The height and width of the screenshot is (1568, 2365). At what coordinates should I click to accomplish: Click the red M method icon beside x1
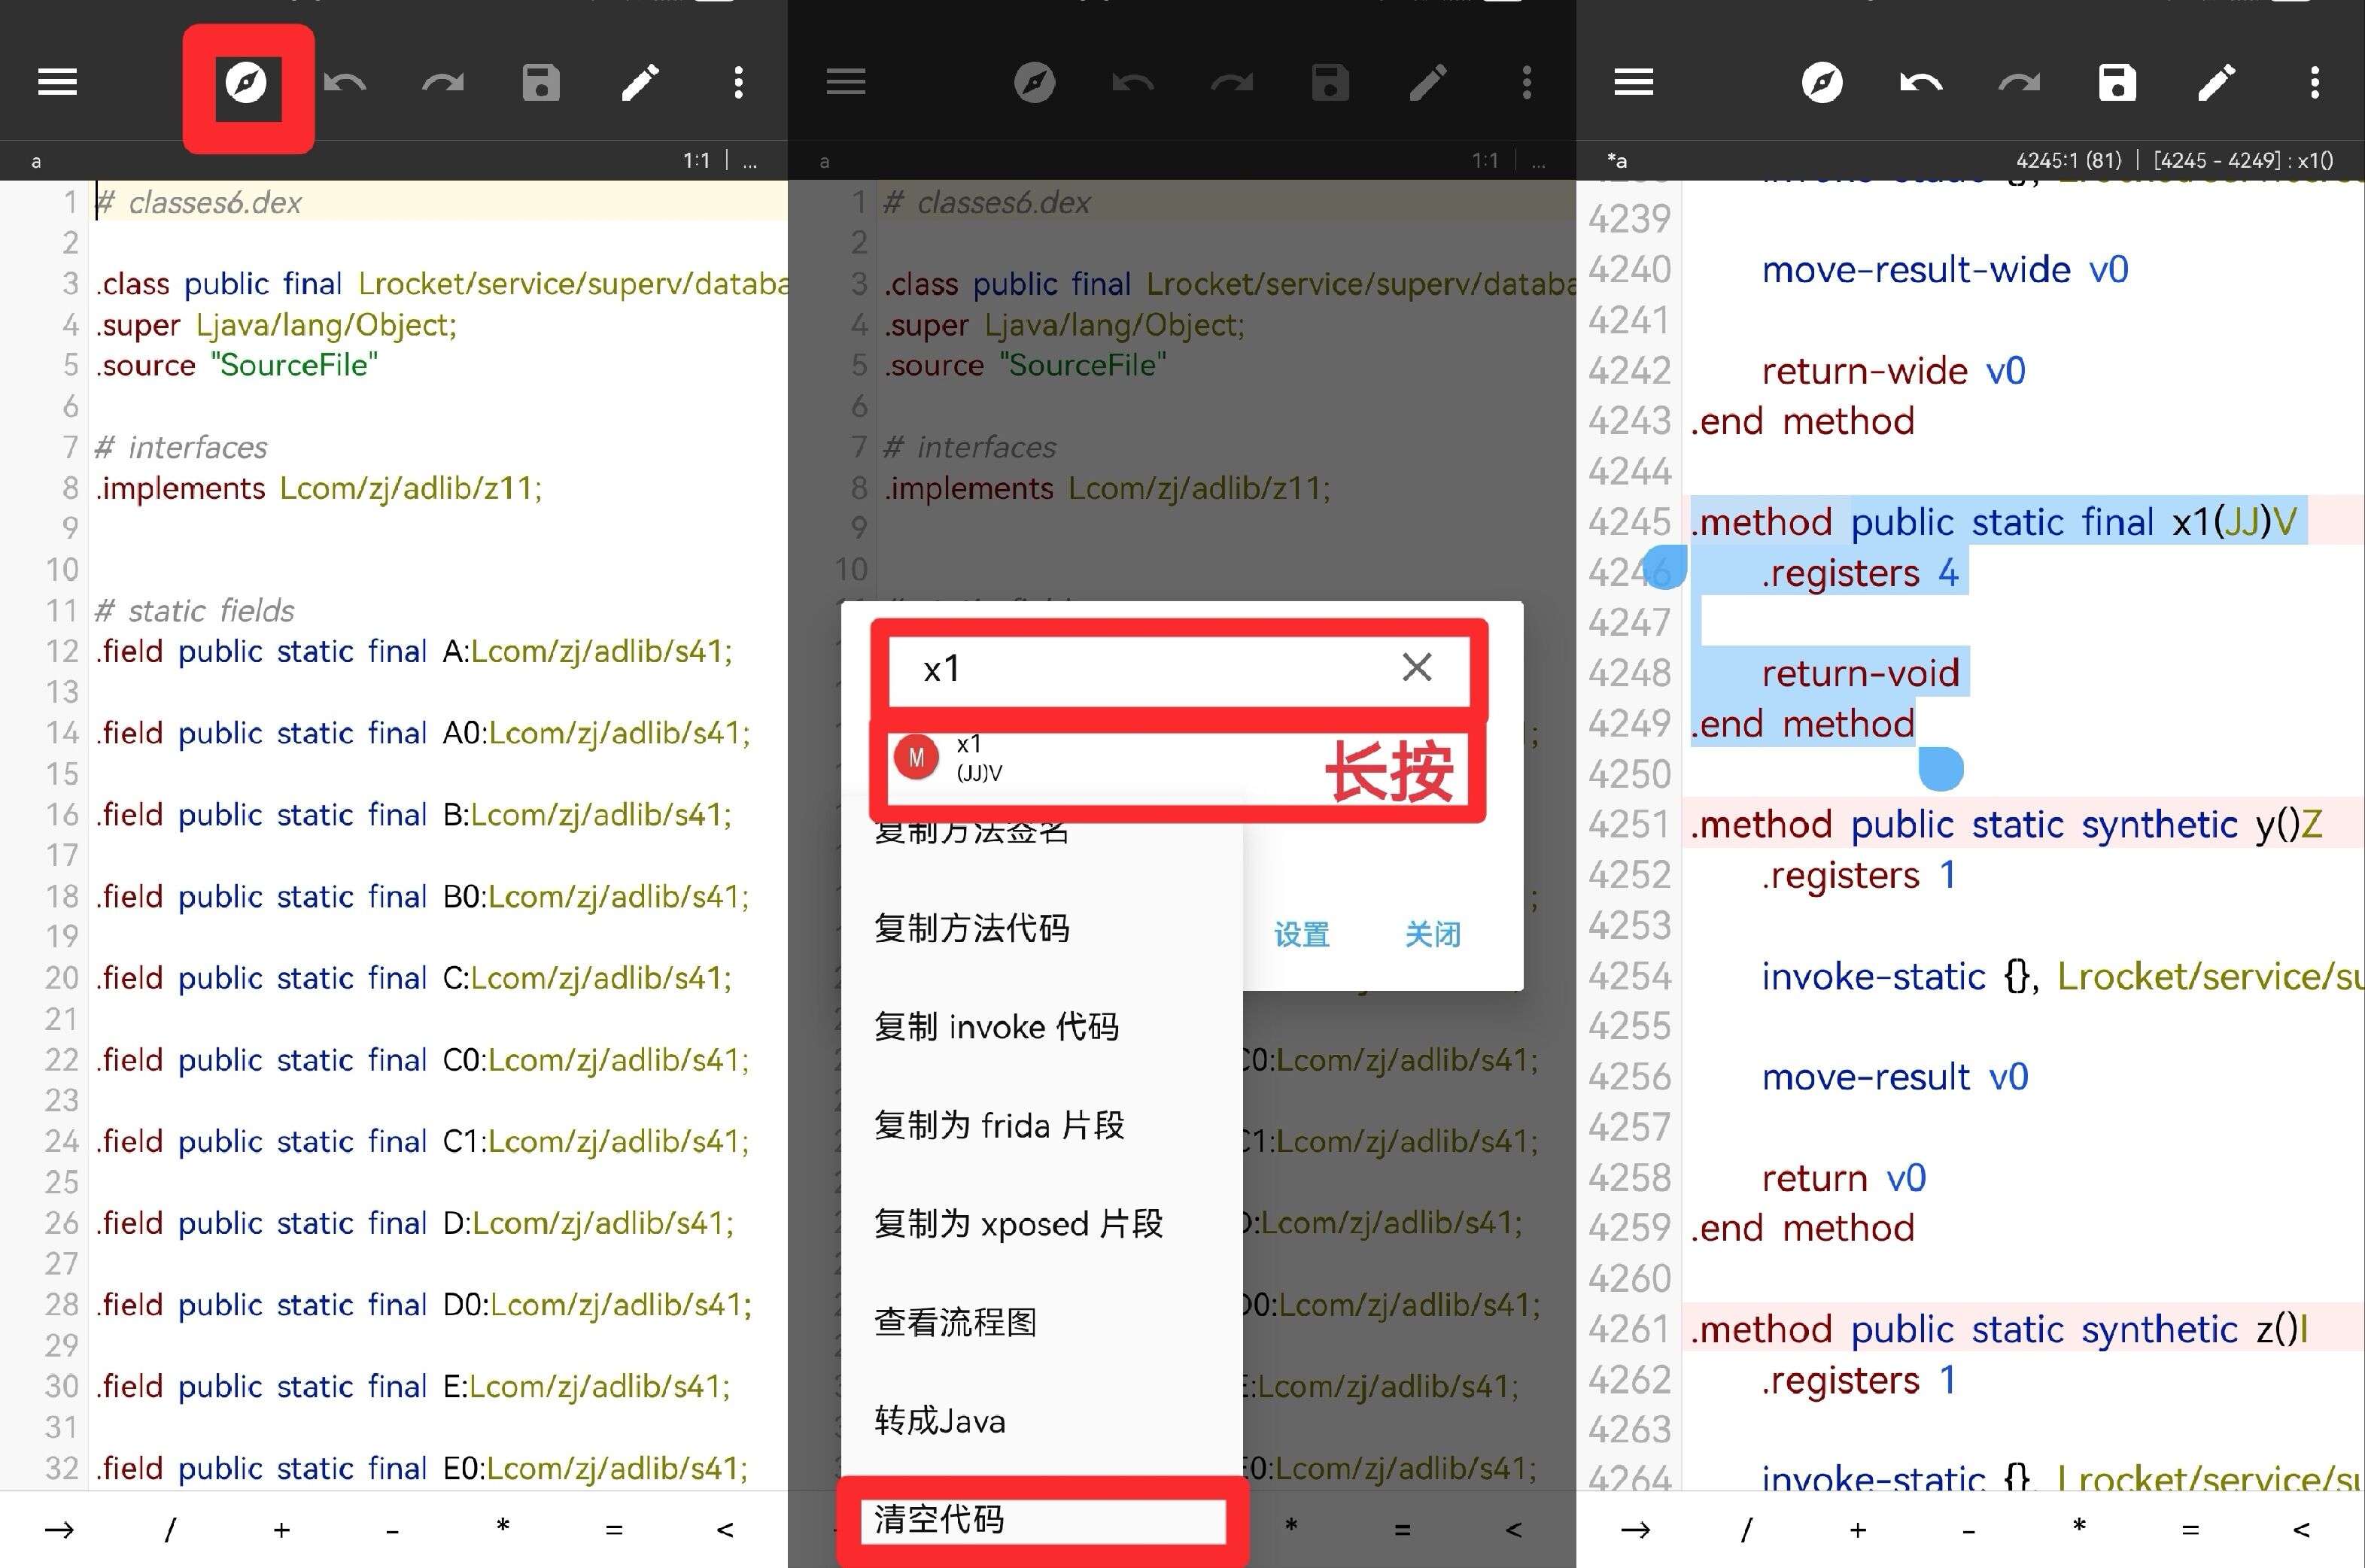(x=916, y=758)
